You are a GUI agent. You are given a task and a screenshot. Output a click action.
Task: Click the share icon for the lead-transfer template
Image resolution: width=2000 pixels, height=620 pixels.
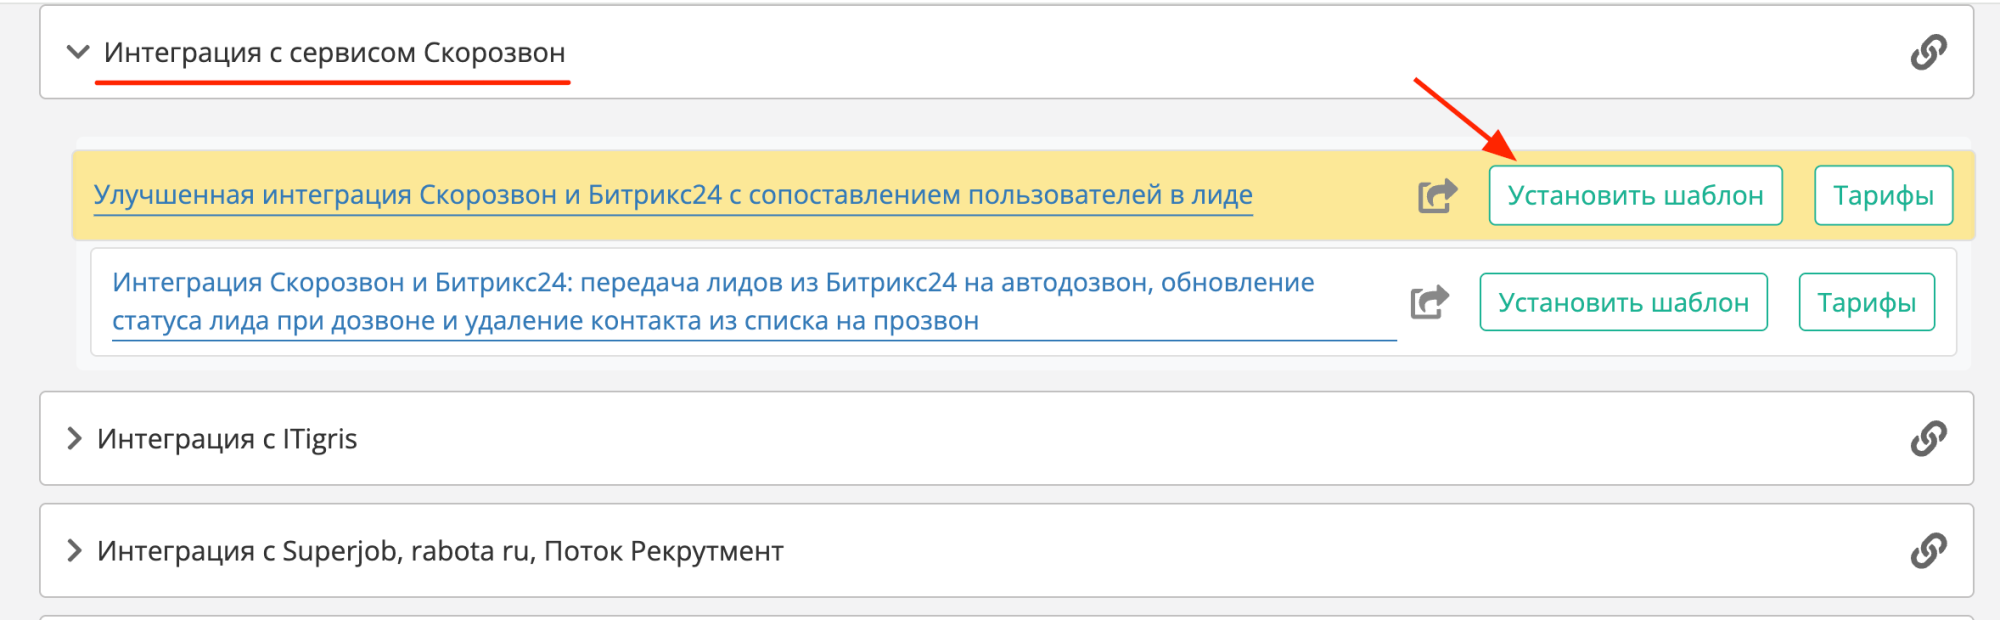[x=1429, y=302]
